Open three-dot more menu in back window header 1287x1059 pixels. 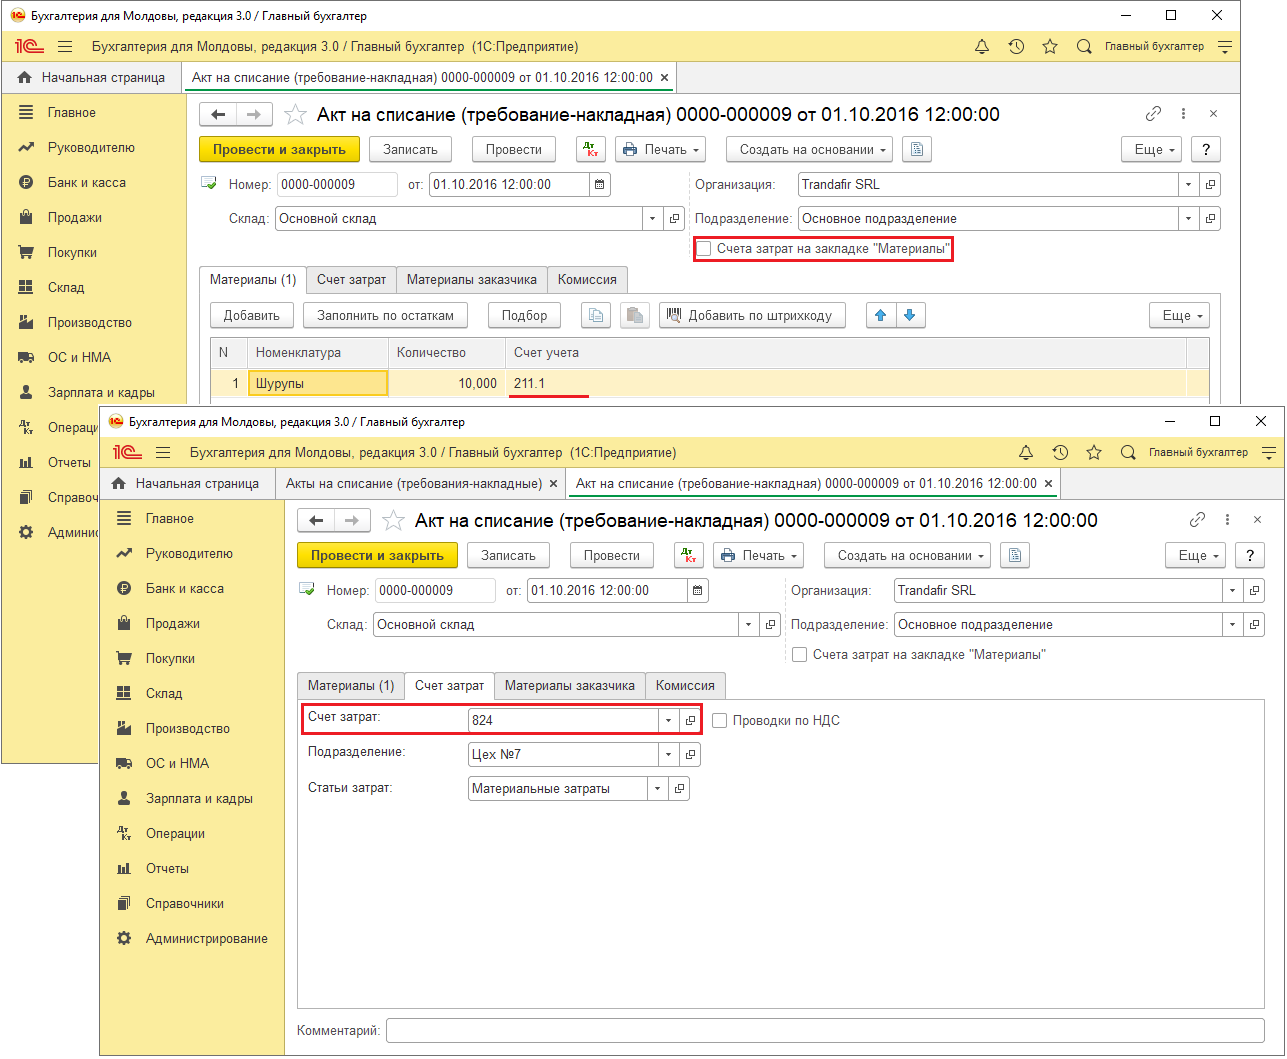(x=1183, y=114)
